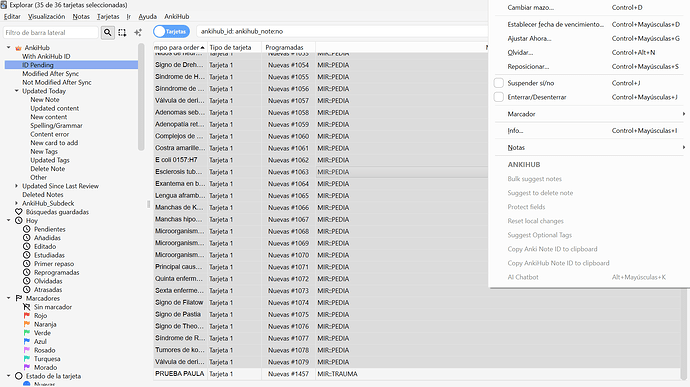Click the clock icon beside Estudiadas
The image size is (690, 387).
tap(27, 255)
